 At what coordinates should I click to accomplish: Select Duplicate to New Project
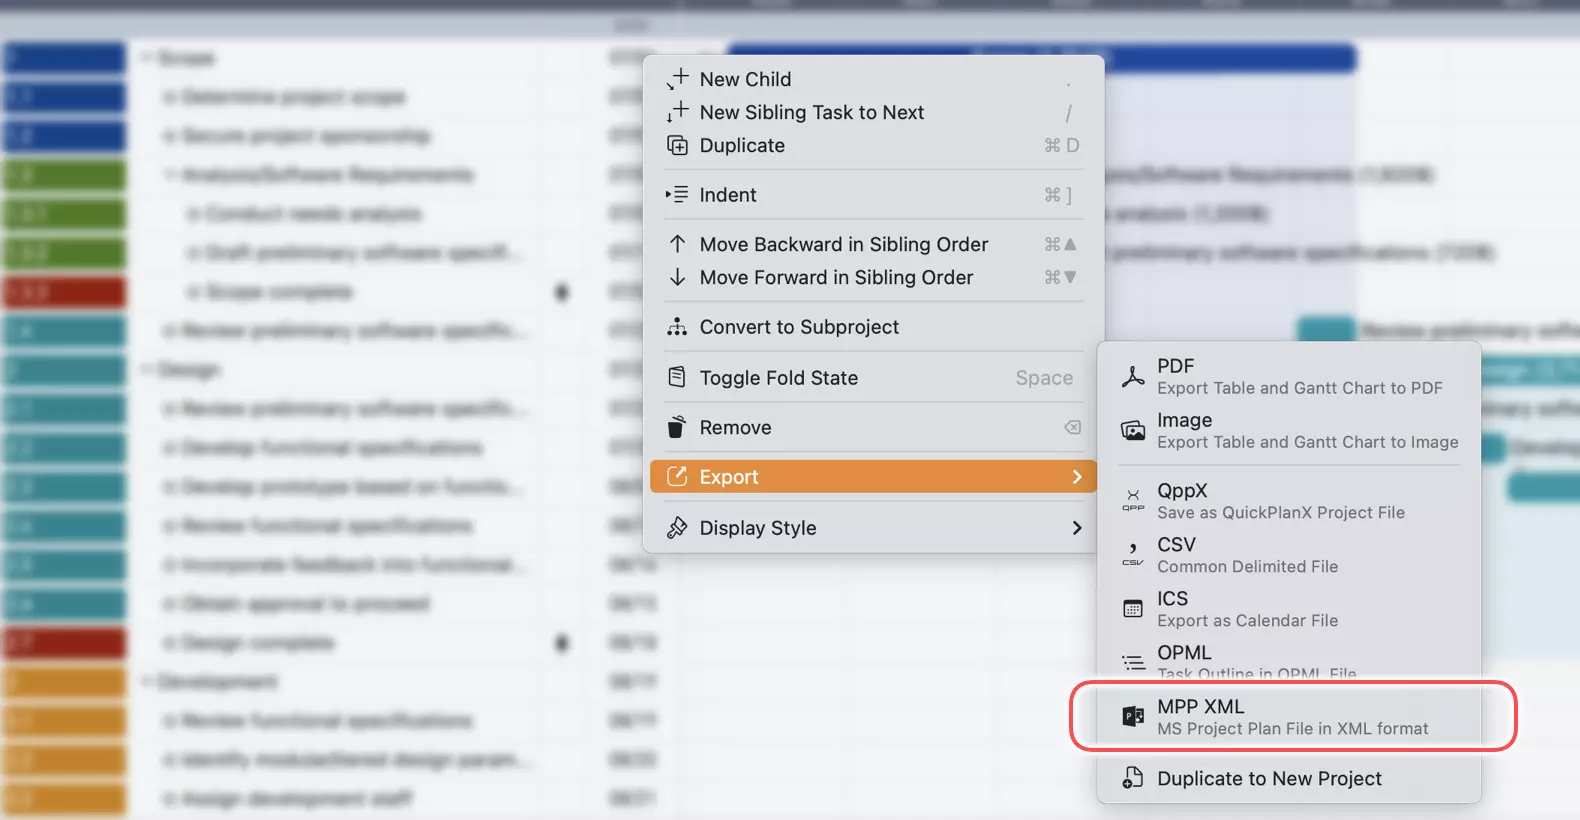pos(1268,778)
